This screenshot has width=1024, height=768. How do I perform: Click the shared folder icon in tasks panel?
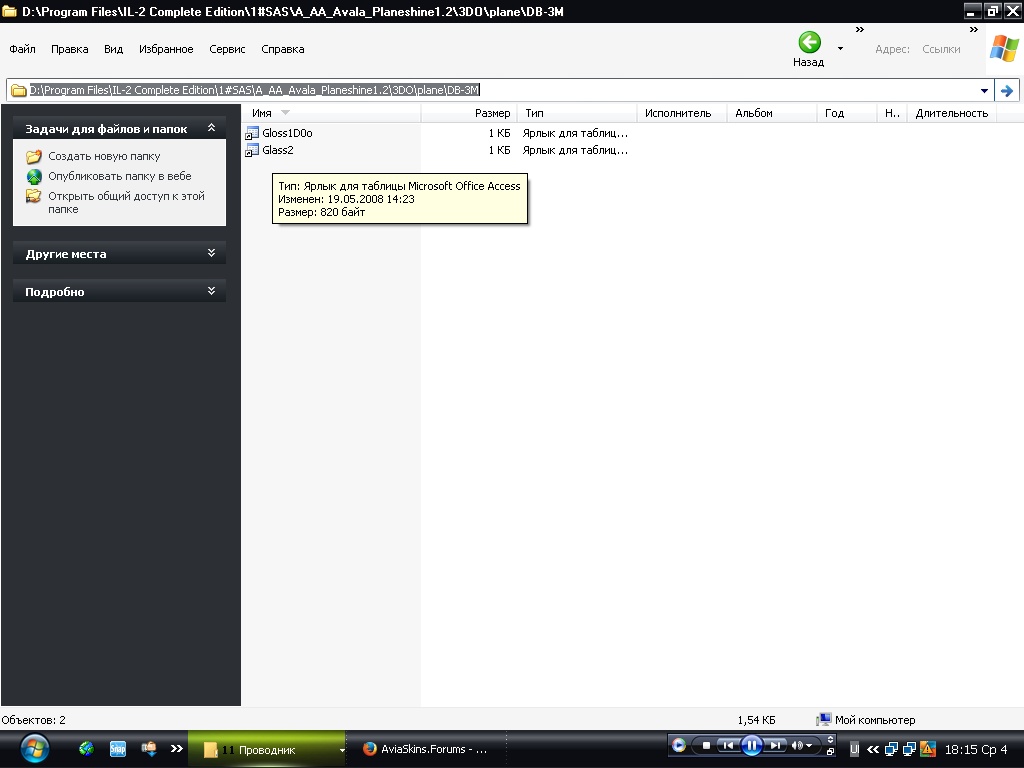34,196
